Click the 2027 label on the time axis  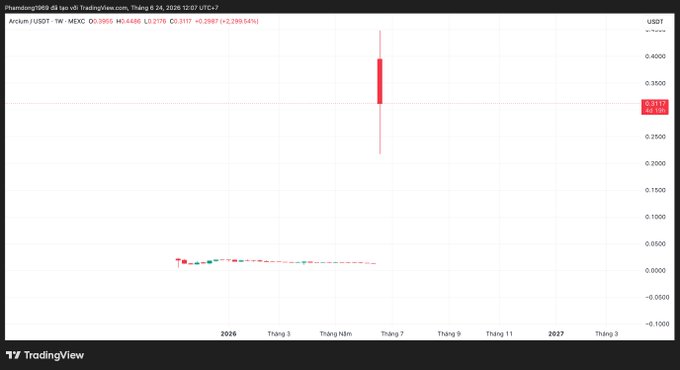click(556, 334)
